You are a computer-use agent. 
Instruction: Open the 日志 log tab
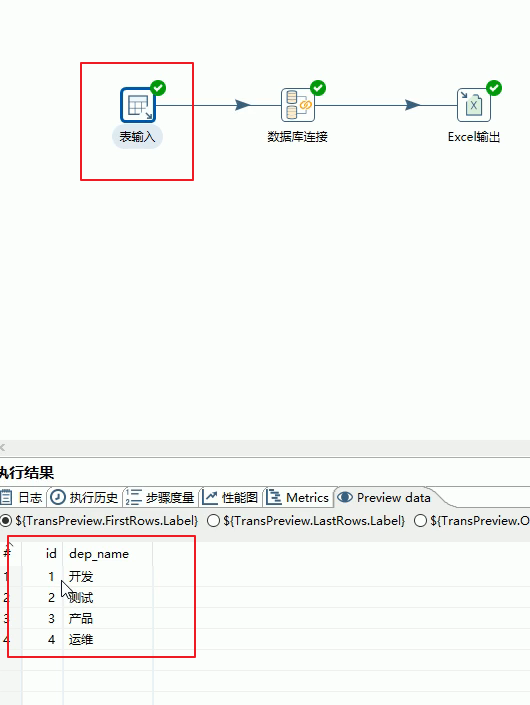coord(22,497)
